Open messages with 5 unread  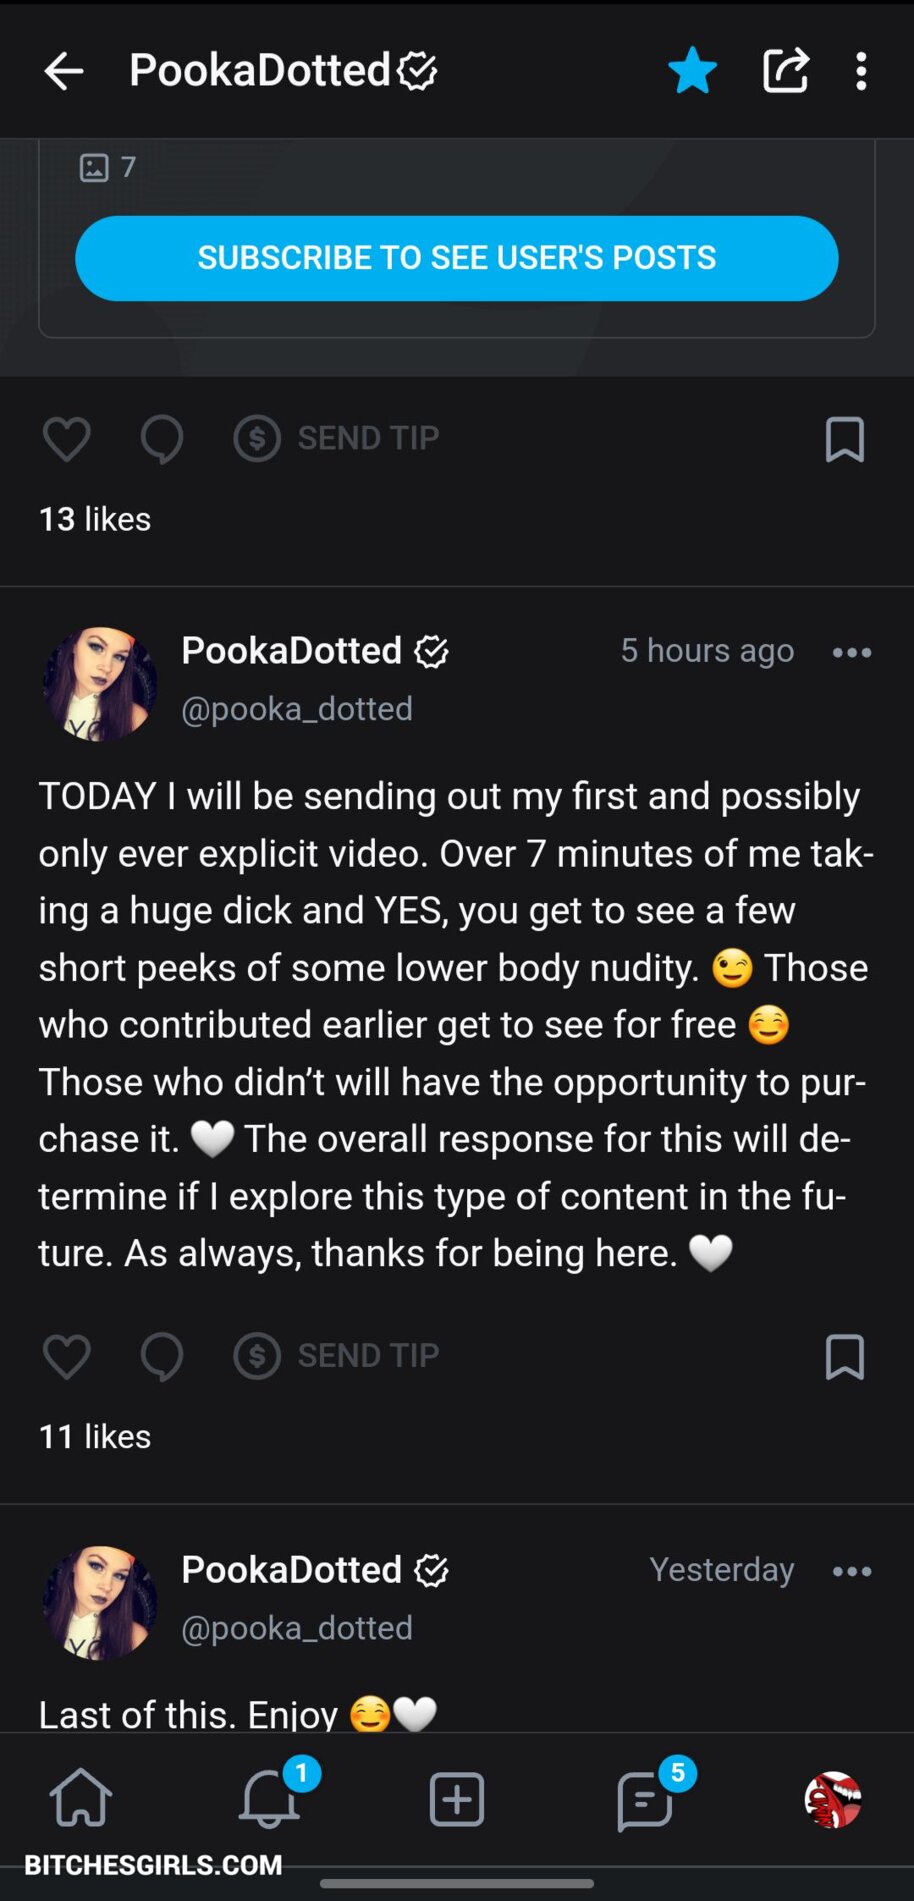[x=645, y=1800]
